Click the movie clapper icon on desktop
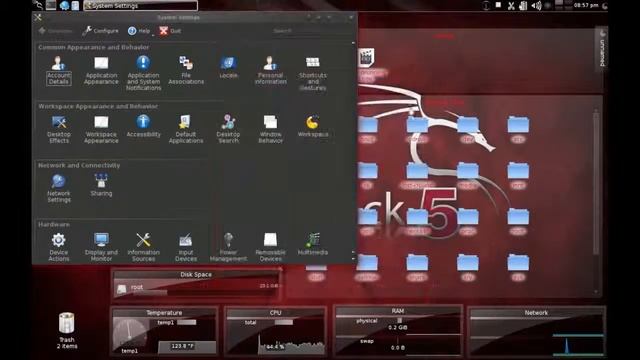The image size is (640, 360). click(x=366, y=58)
